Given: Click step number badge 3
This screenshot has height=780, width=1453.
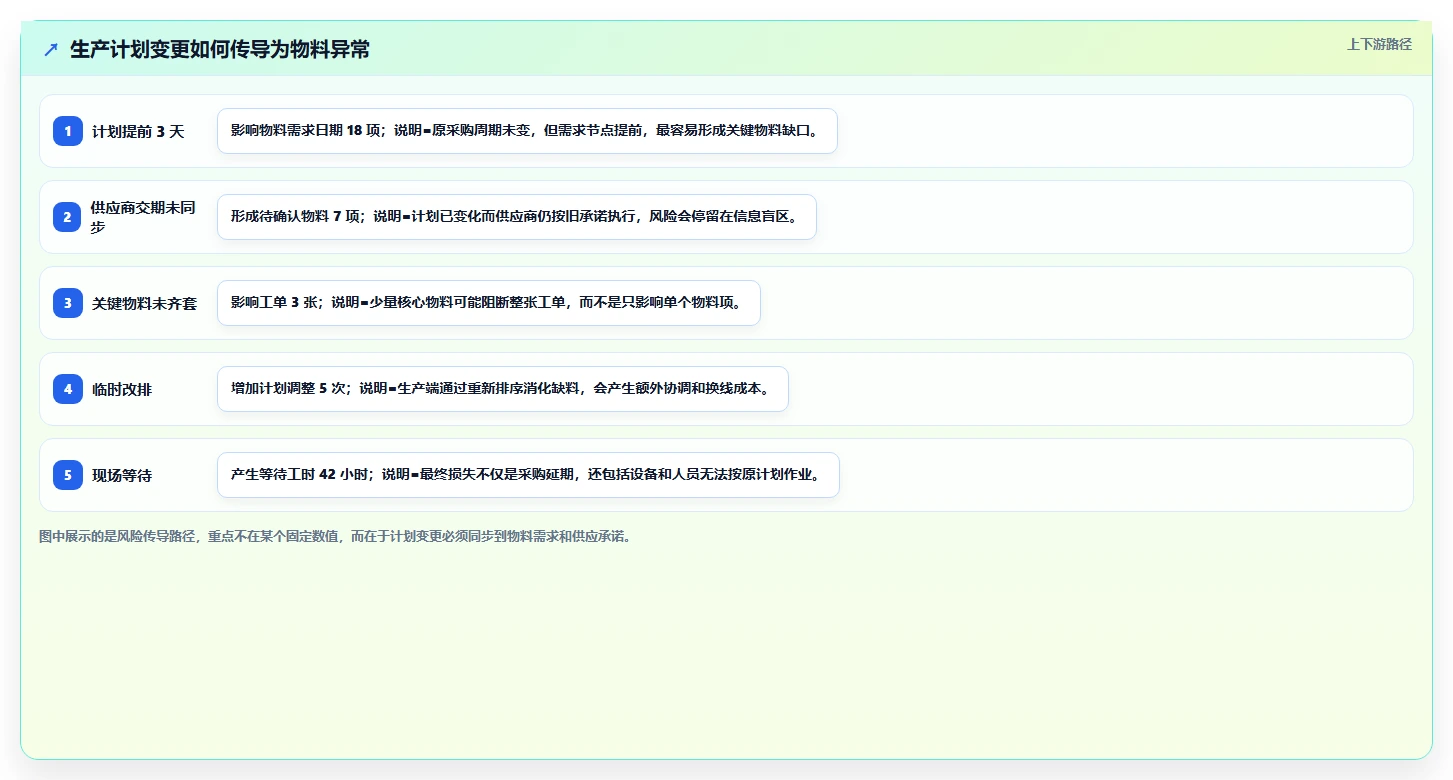Looking at the screenshot, I should [68, 303].
